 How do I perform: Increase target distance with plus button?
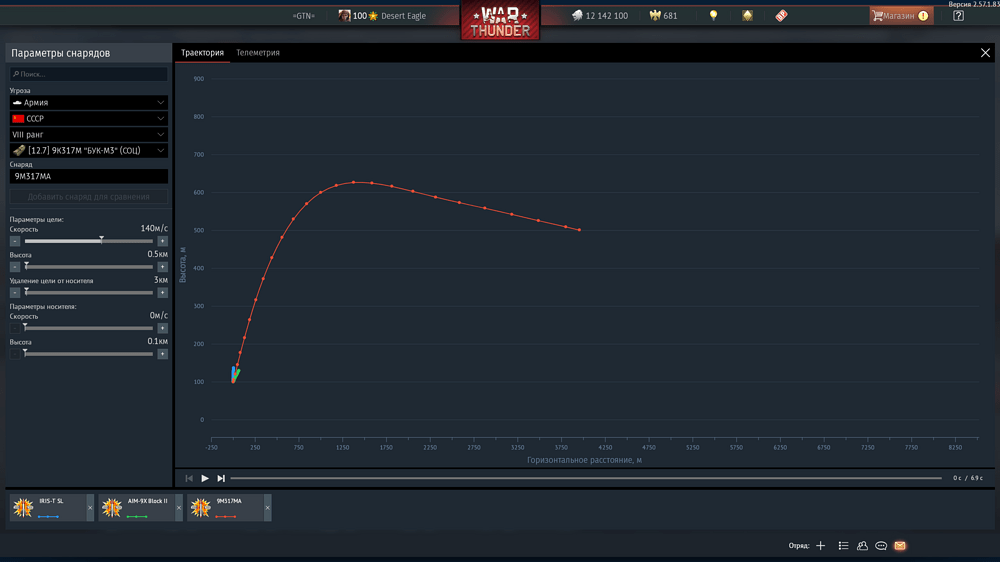[163, 293]
